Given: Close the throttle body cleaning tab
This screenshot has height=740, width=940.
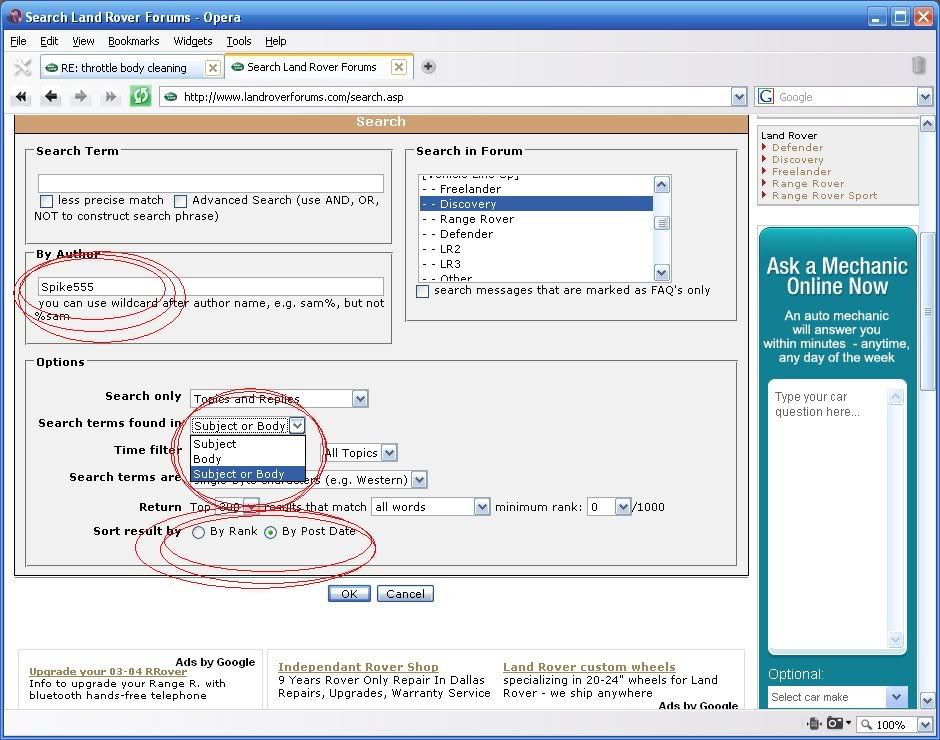Looking at the screenshot, I should pyautogui.click(x=212, y=68).
